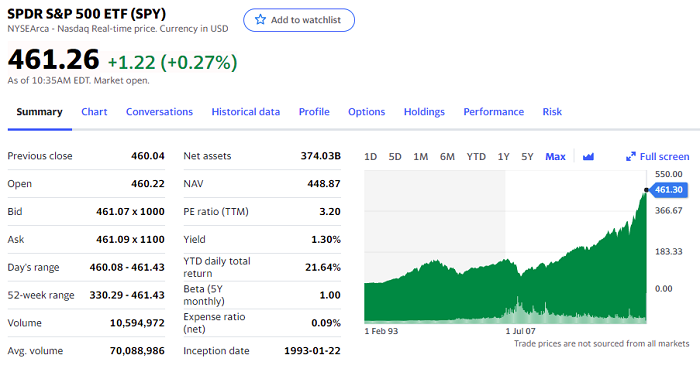Click Expense ratio value 0.09%
The width and height of the screenshot is (700, 372).
326,323
